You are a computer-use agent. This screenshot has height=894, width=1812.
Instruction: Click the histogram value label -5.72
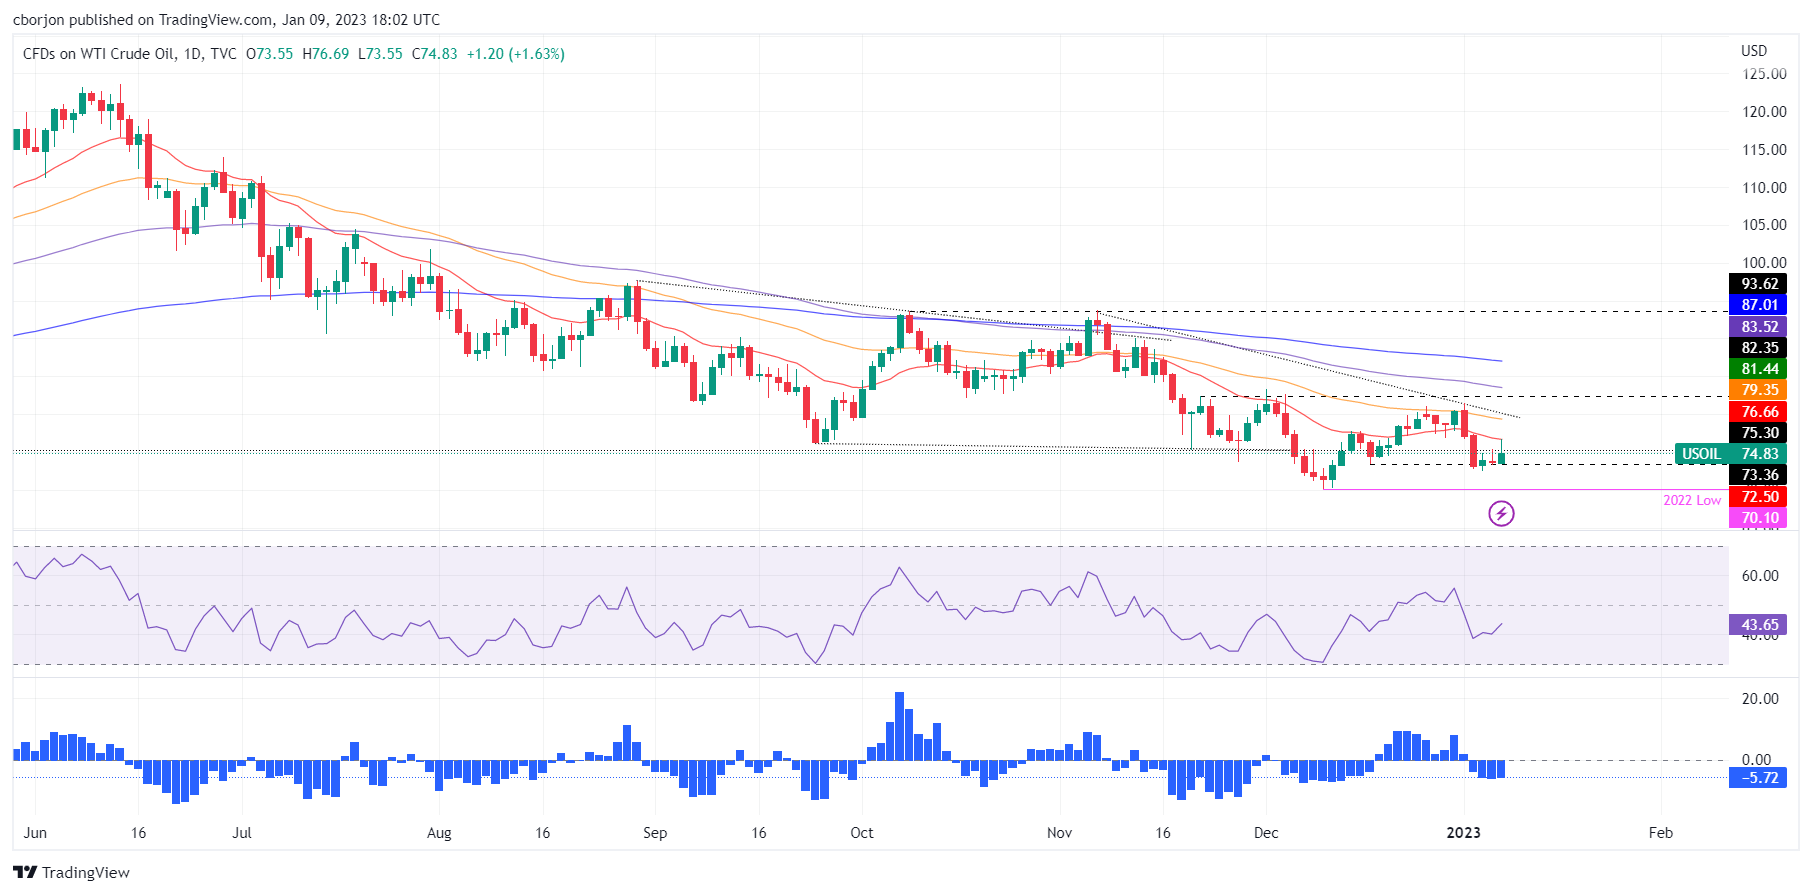click(1759, 778)
